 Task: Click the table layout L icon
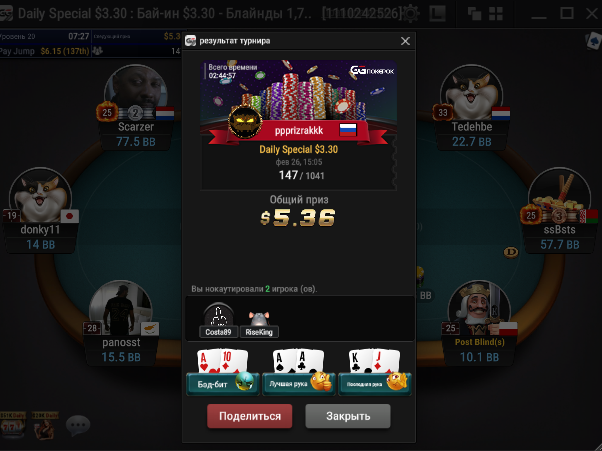point(437,14)
